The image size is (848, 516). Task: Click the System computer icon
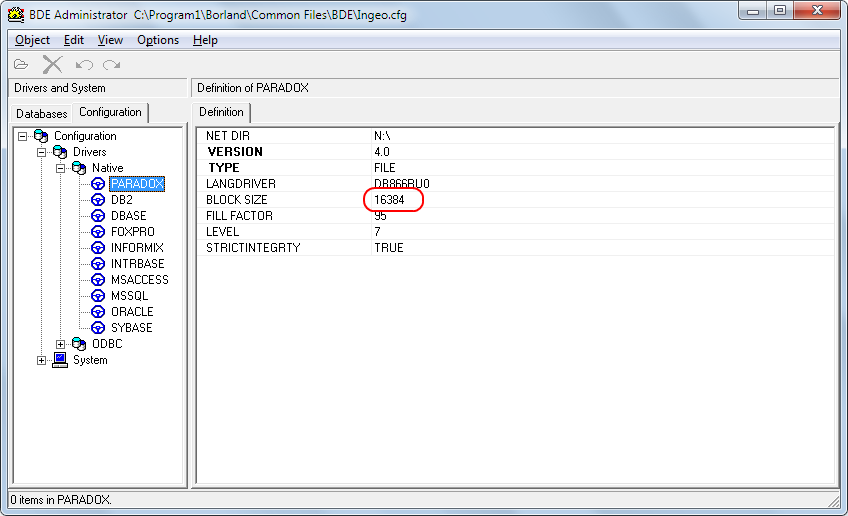(60, 360)
